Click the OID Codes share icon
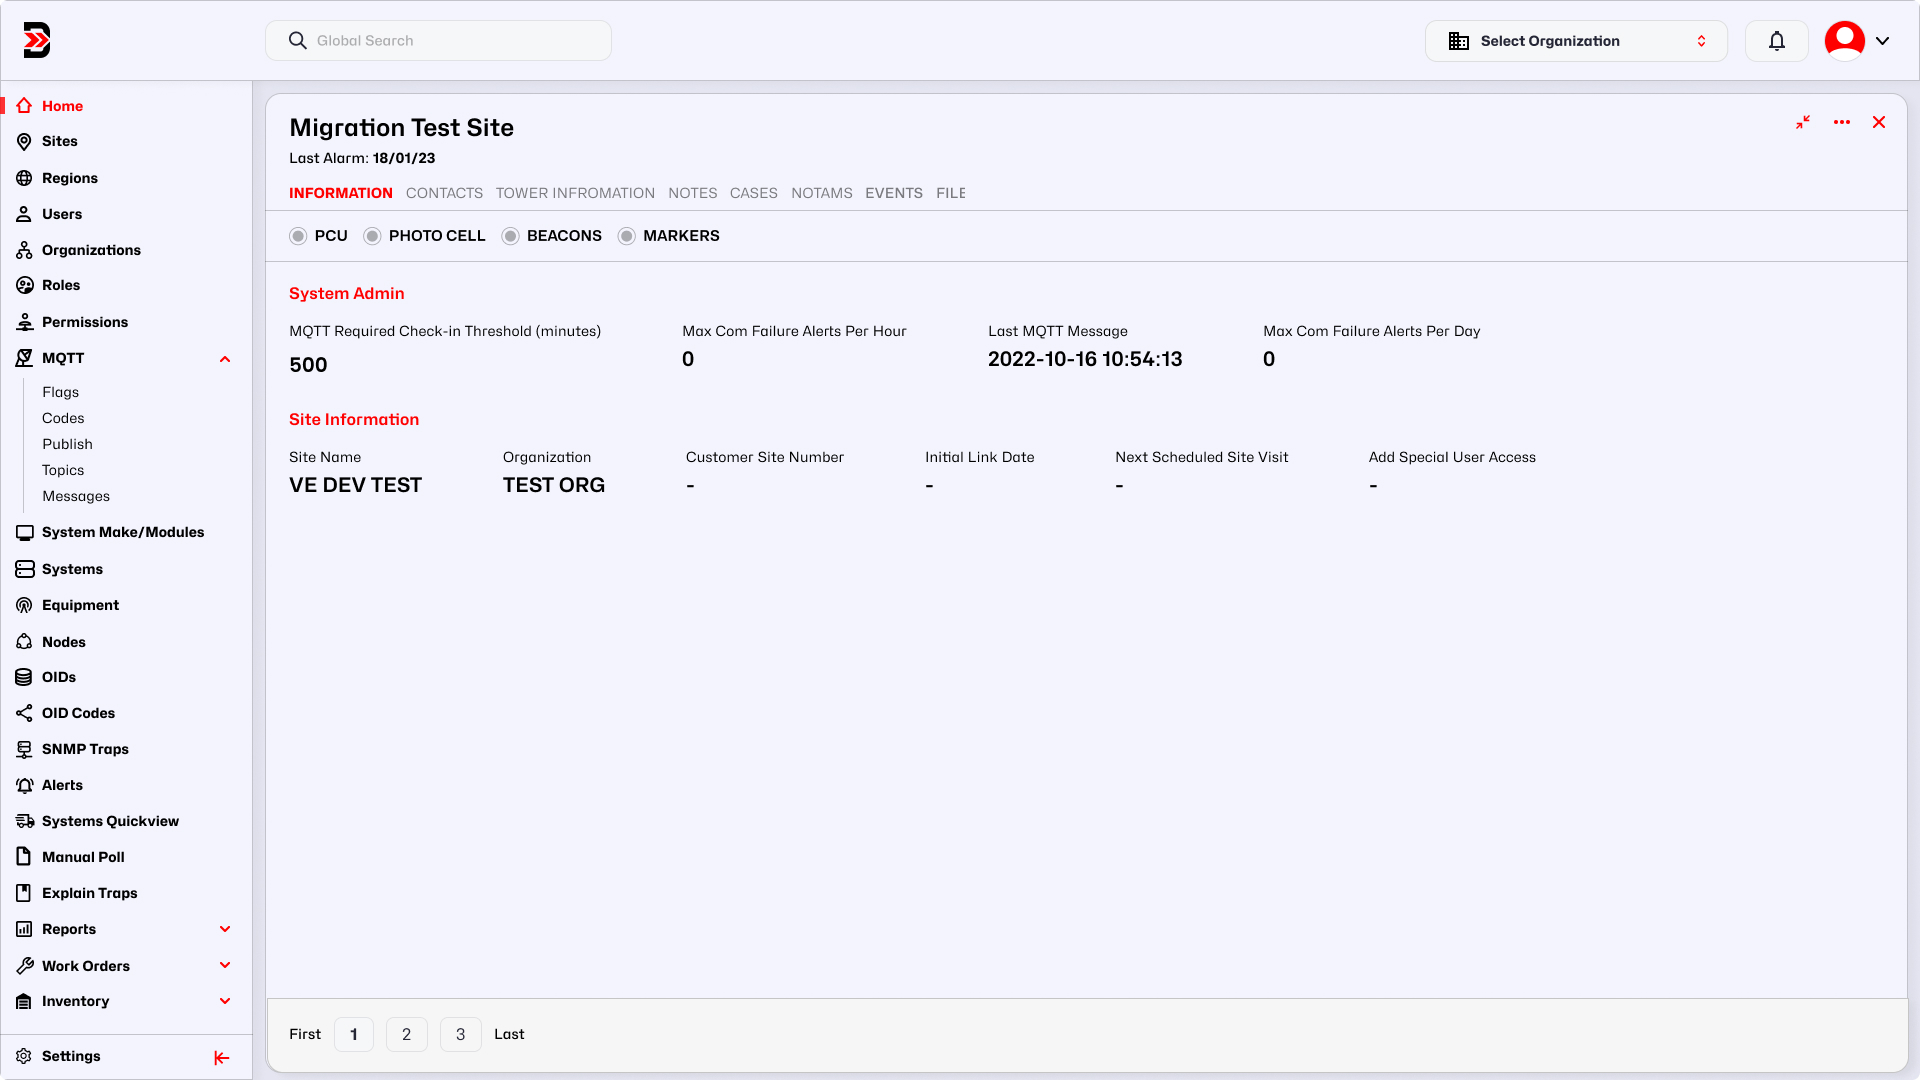This screenshot has width=1920, height=1080. 24,713
